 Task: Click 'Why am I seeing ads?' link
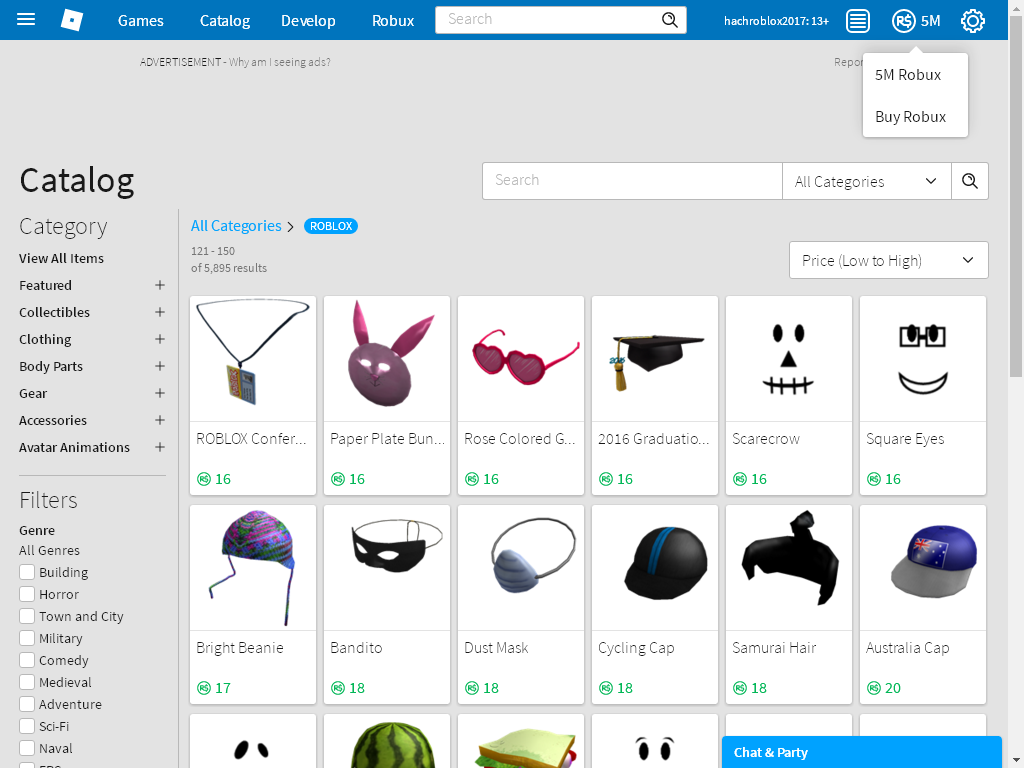[x=280, y=62]
